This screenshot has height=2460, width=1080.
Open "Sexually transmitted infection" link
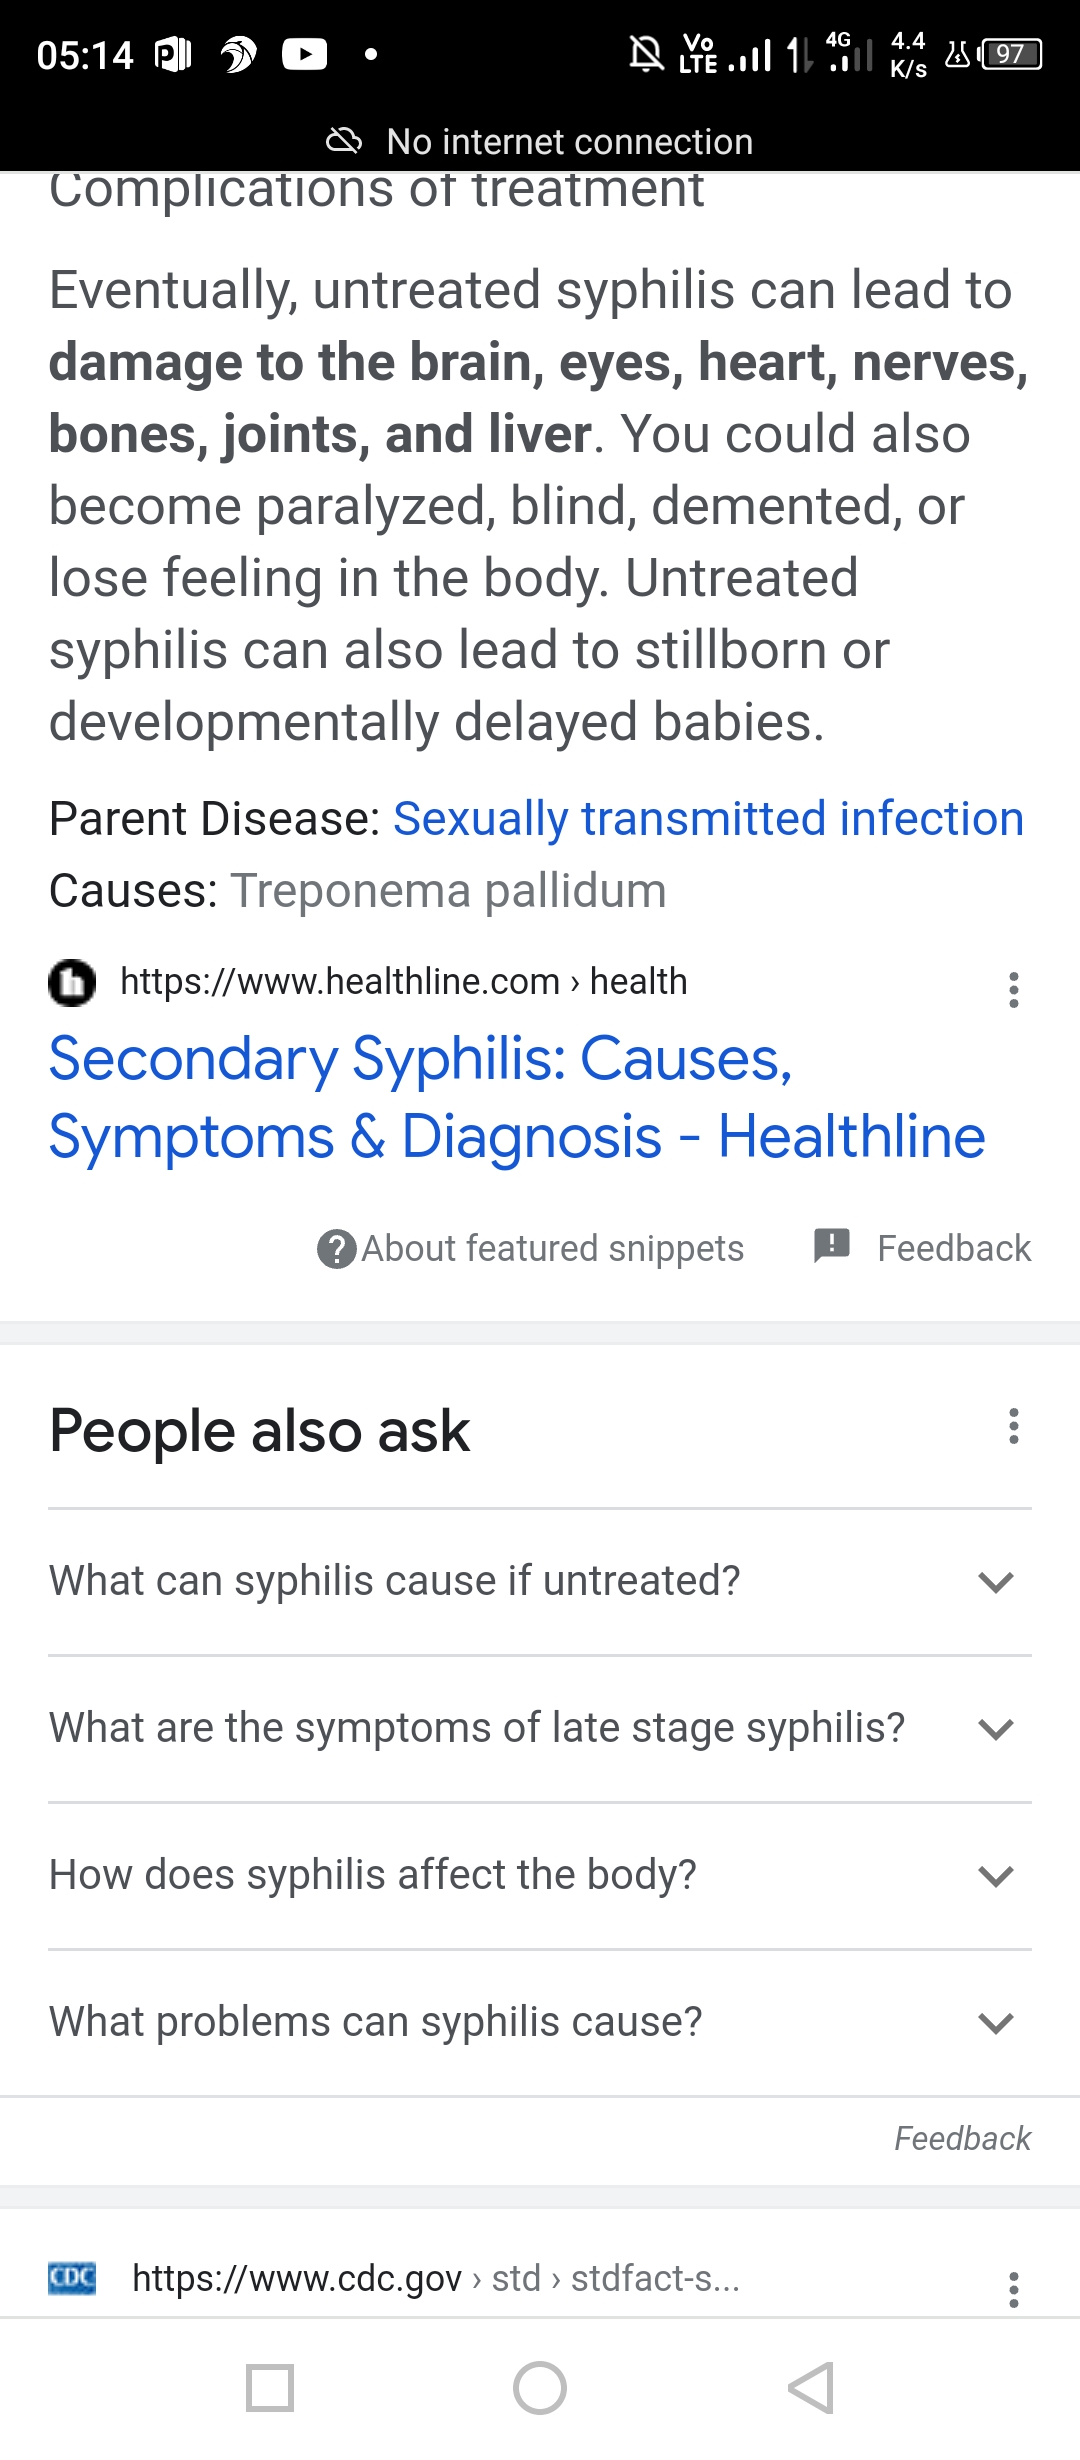pos(708,819)
